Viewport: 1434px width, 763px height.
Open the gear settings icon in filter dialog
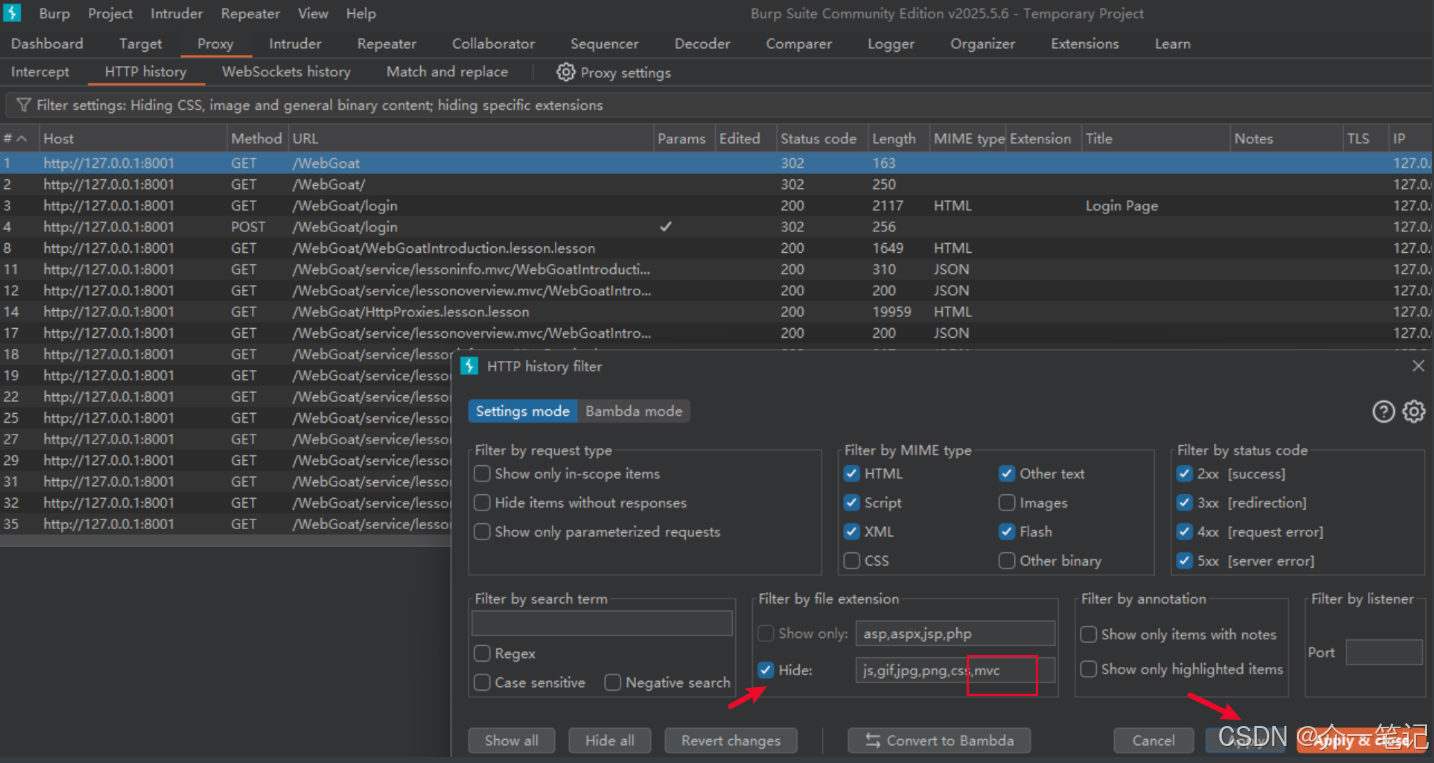point(1413,411)
